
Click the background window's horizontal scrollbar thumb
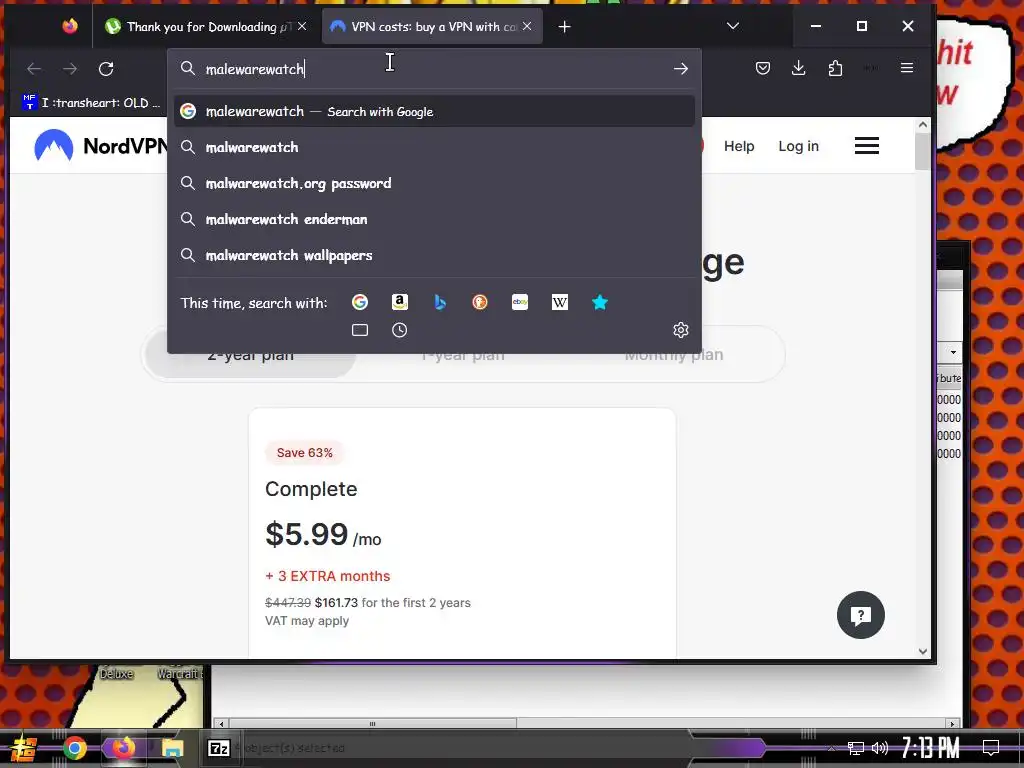[x=372, y=724]
